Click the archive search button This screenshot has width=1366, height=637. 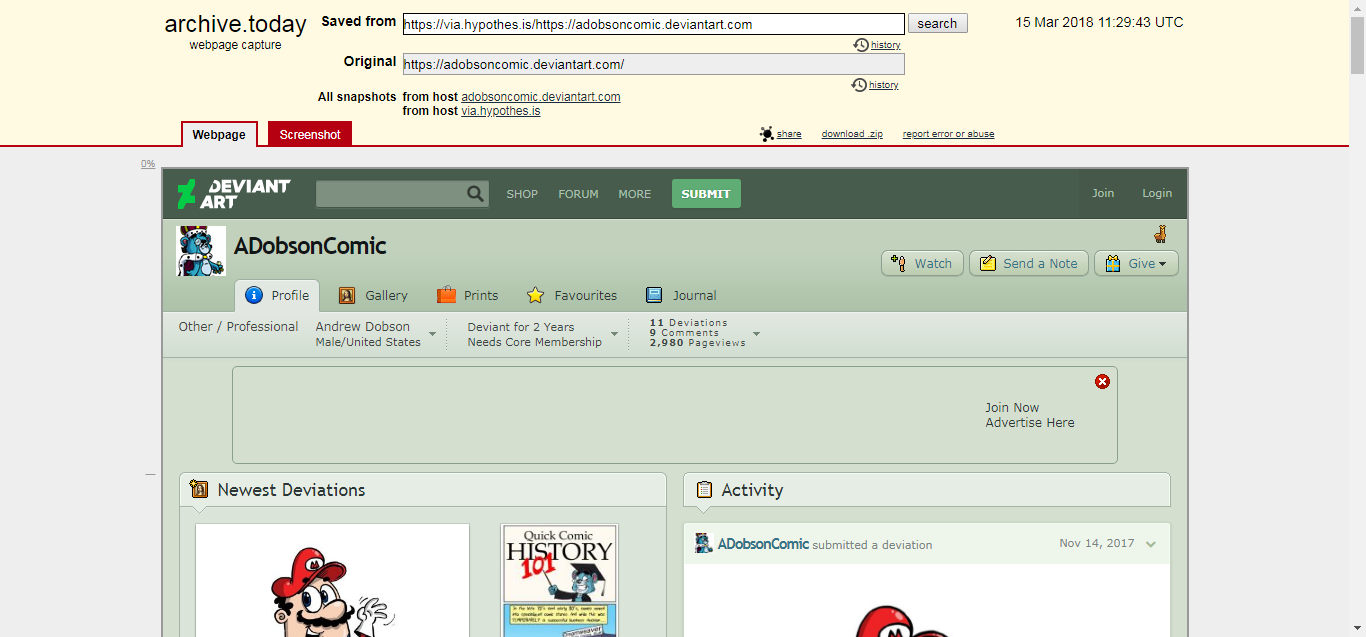(x=938, y=23)
